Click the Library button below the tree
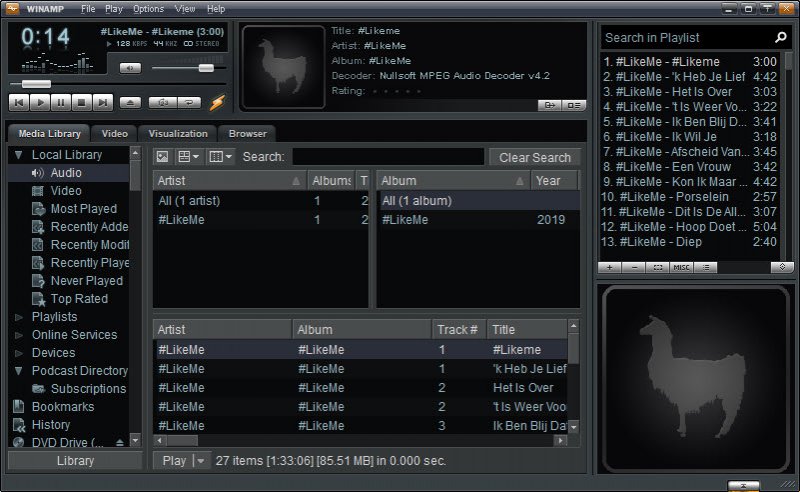The image size is (800, 492). coord(75,460)
